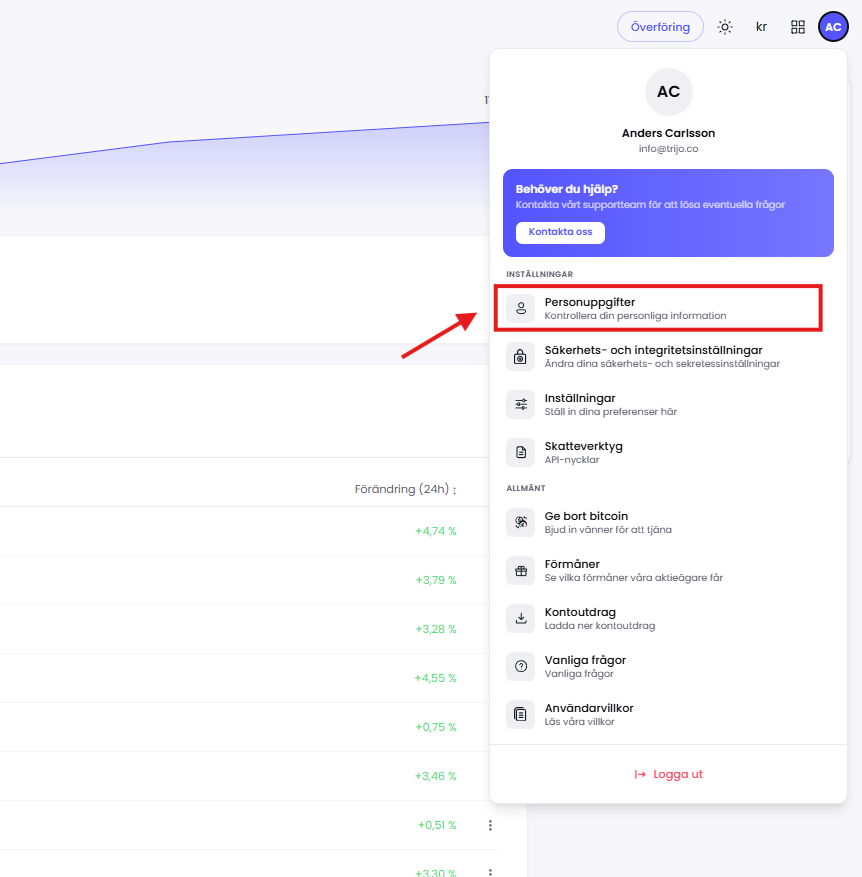
Task: Click the +3,28 % change value
Action: click(x=436, y=629)
